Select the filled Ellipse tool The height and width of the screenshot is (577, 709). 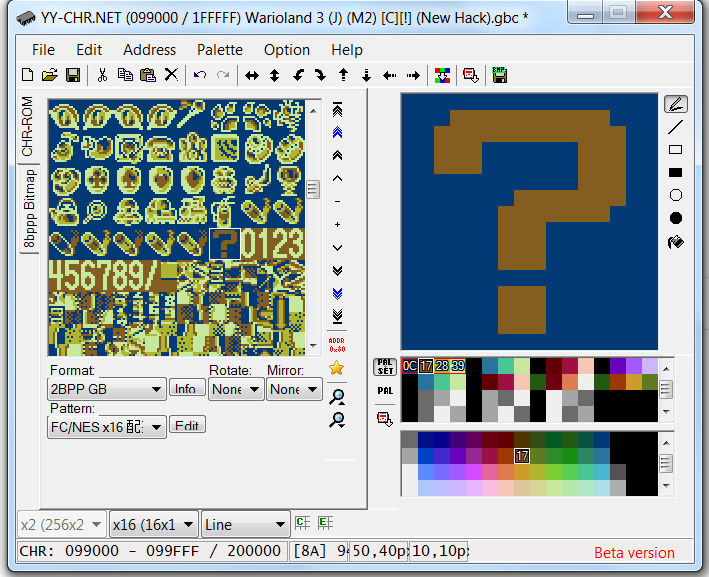(676, 218)
